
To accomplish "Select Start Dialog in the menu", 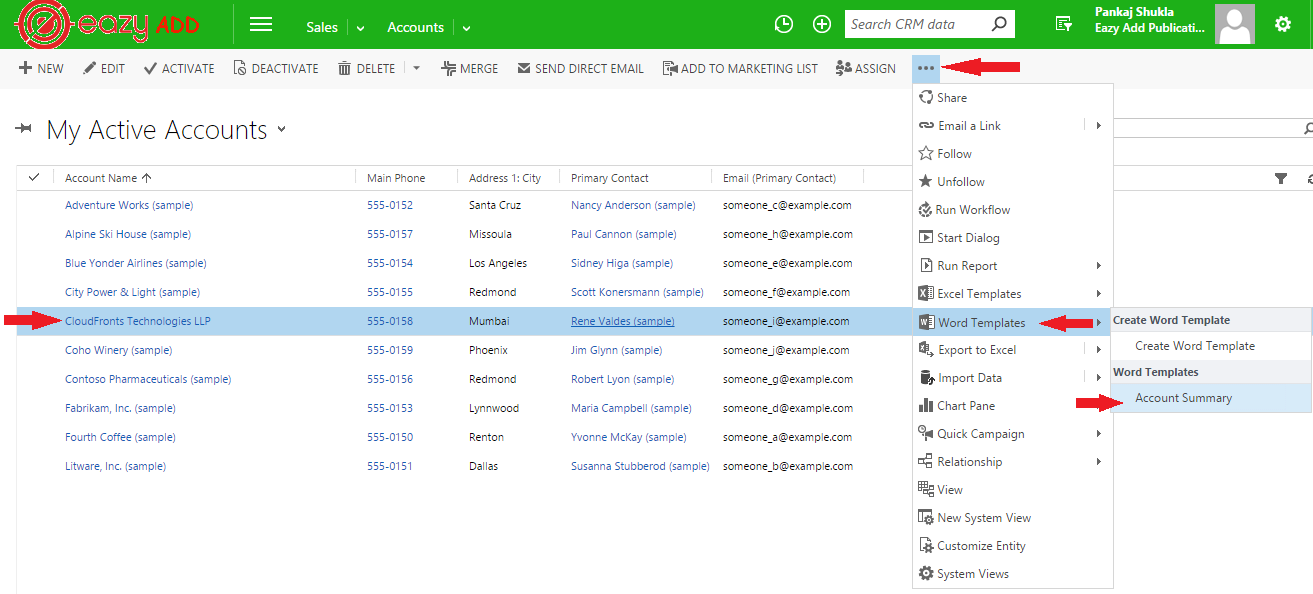I will point(1012,238).
